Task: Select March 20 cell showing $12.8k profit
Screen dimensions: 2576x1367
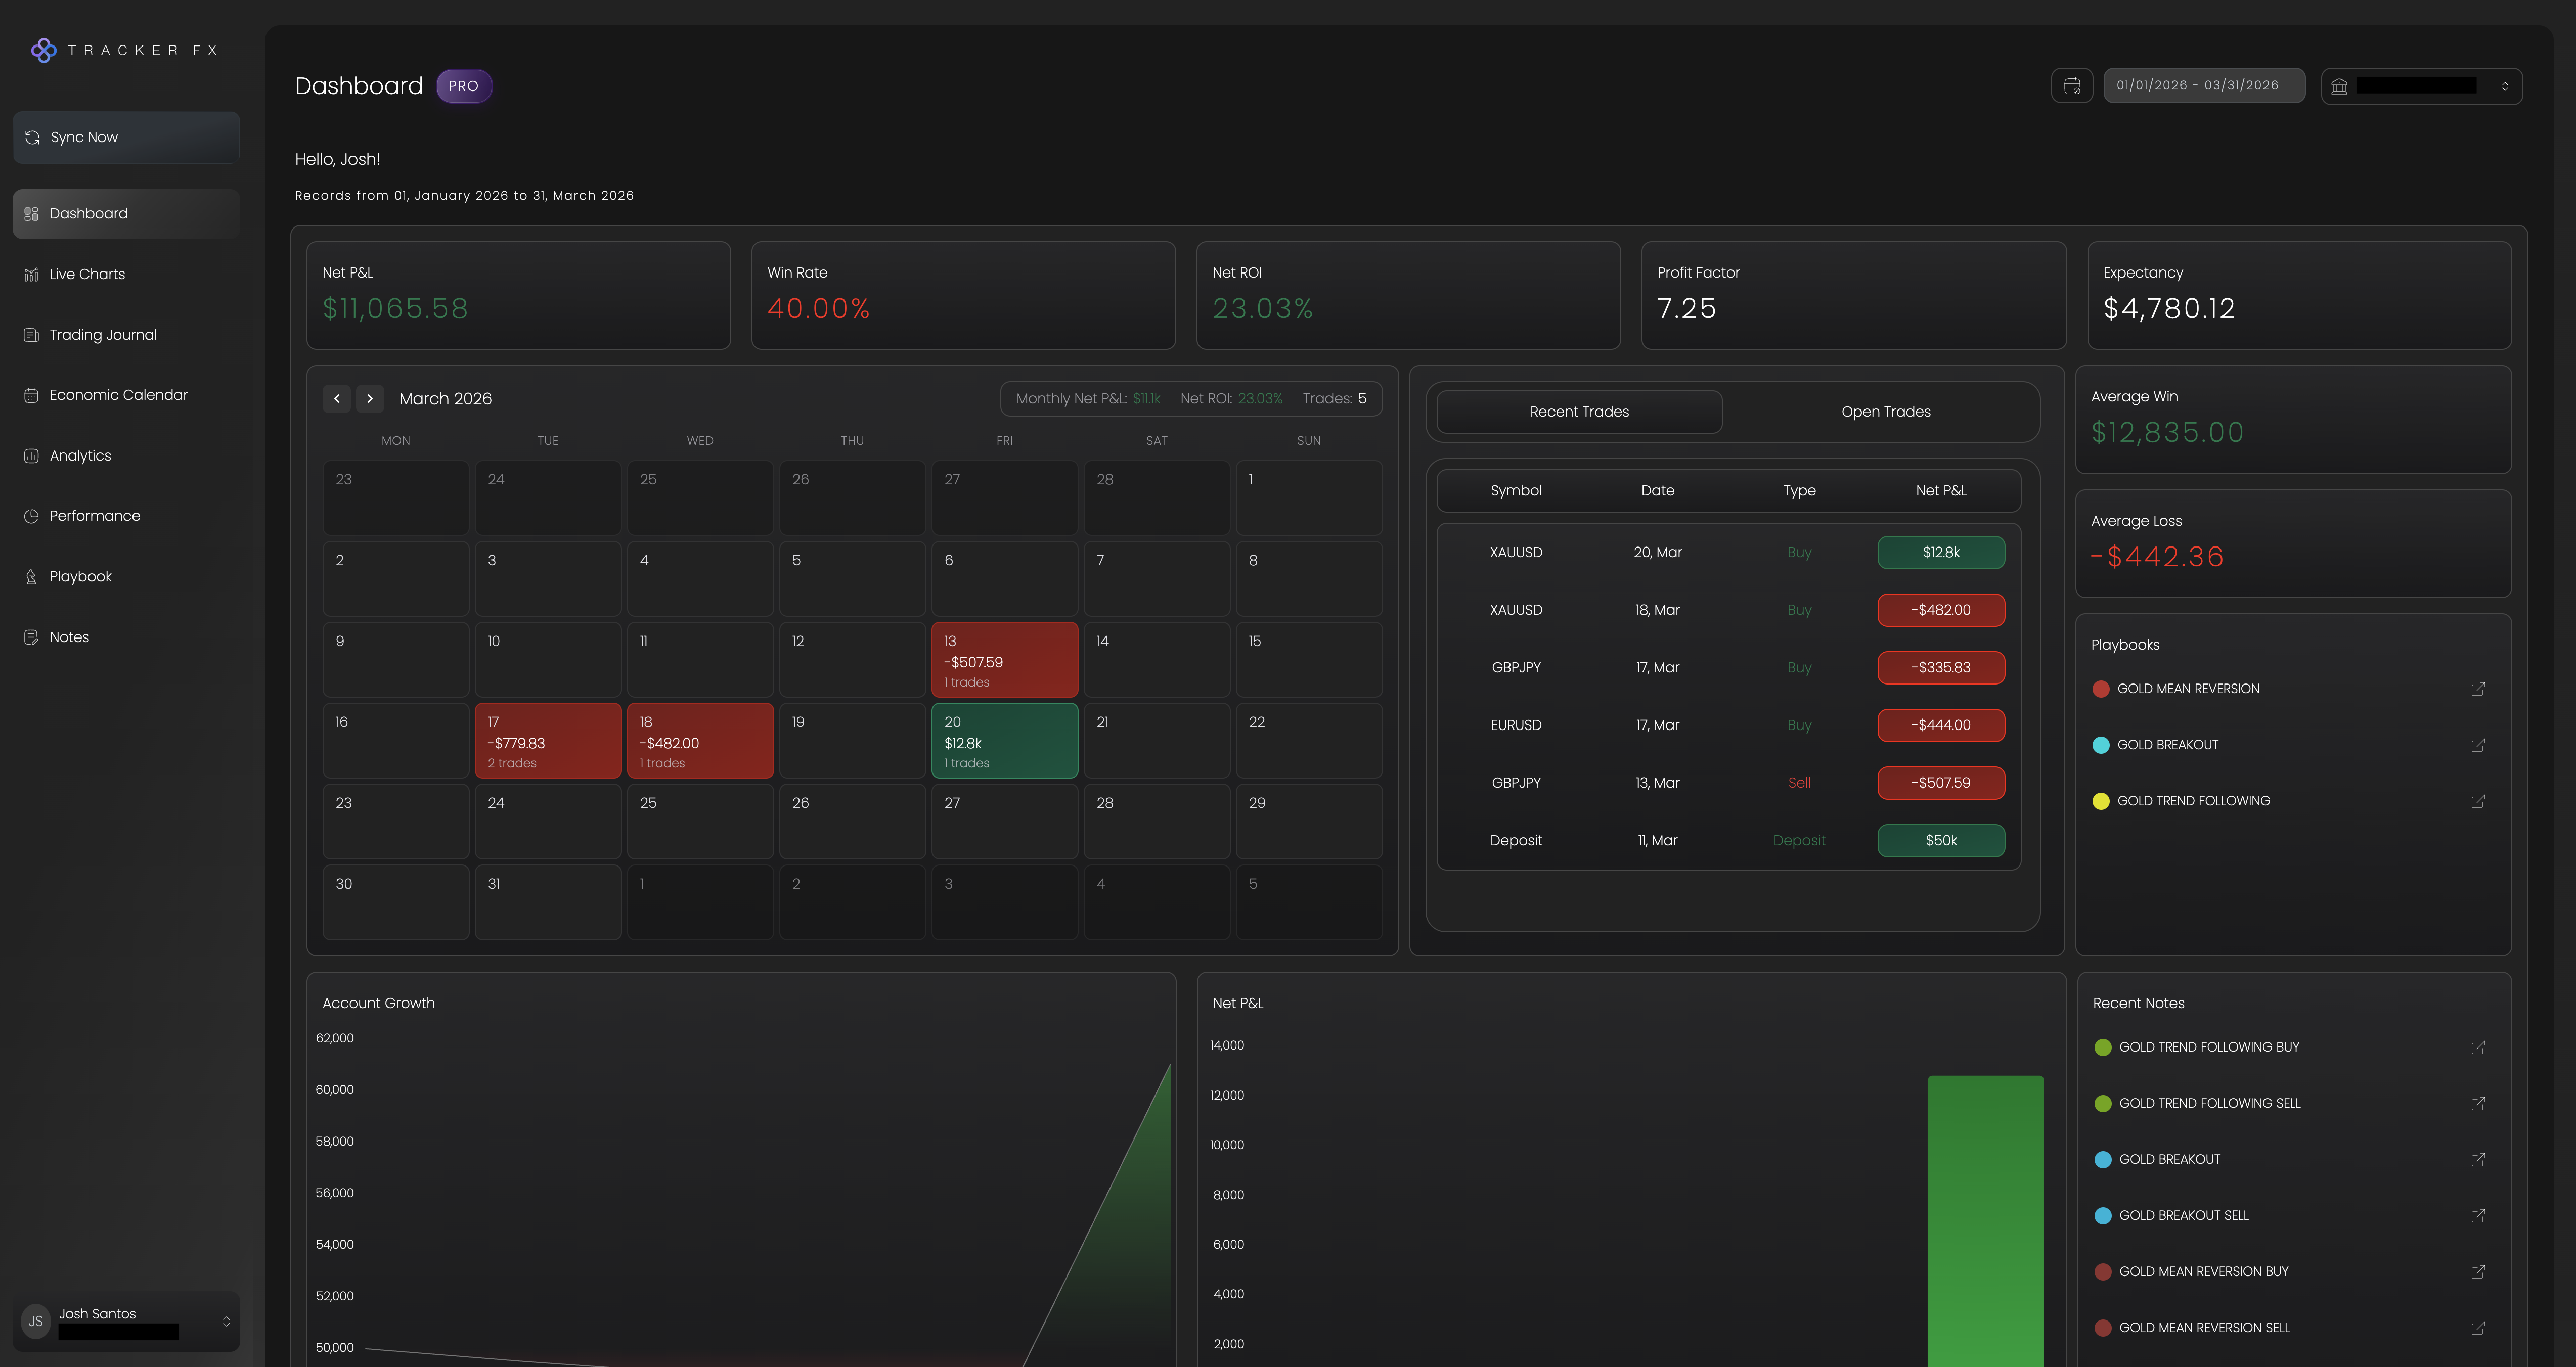Action: pos(1004,740)
